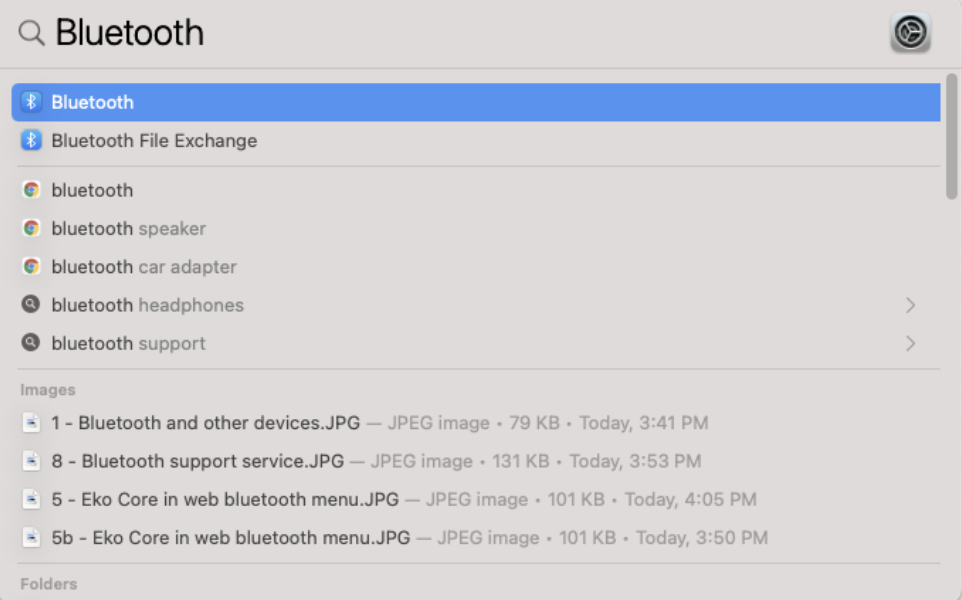Image resolution: width=962 pixels, height=600 pixels.
Task: Choose the 'bluetooth car adapter' suggestion
Action: [x=476, y=266]
